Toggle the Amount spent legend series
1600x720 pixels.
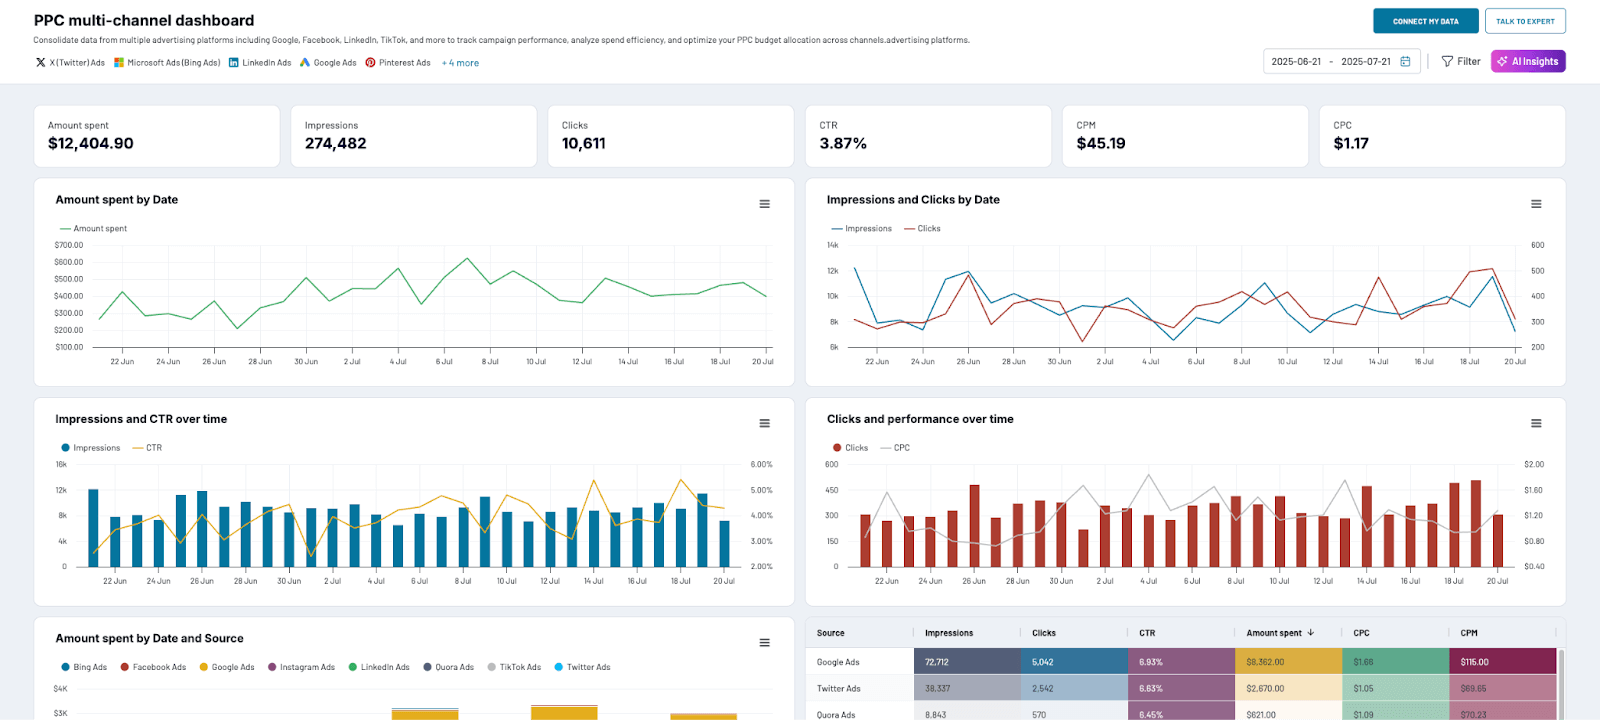click(94, 229)
